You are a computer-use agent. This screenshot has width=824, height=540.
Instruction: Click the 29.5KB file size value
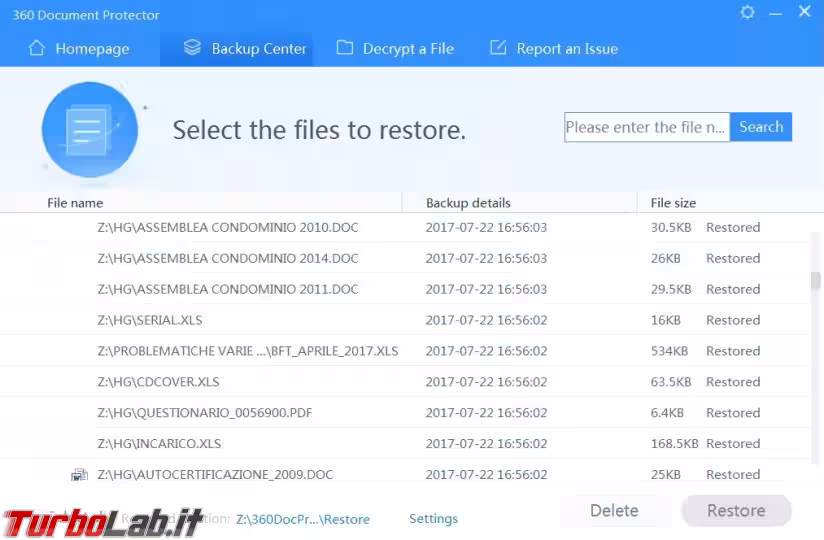pos(671,289)
